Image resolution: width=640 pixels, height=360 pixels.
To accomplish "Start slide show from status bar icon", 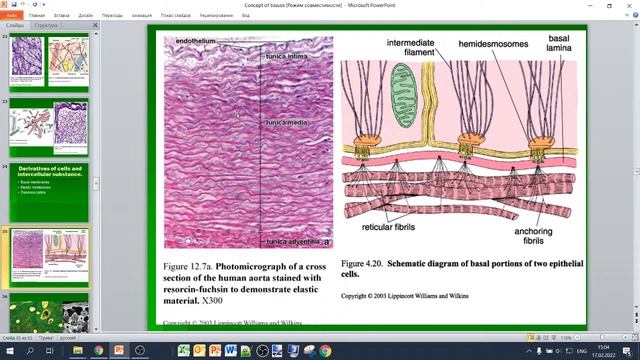I will tap(554, 338).
